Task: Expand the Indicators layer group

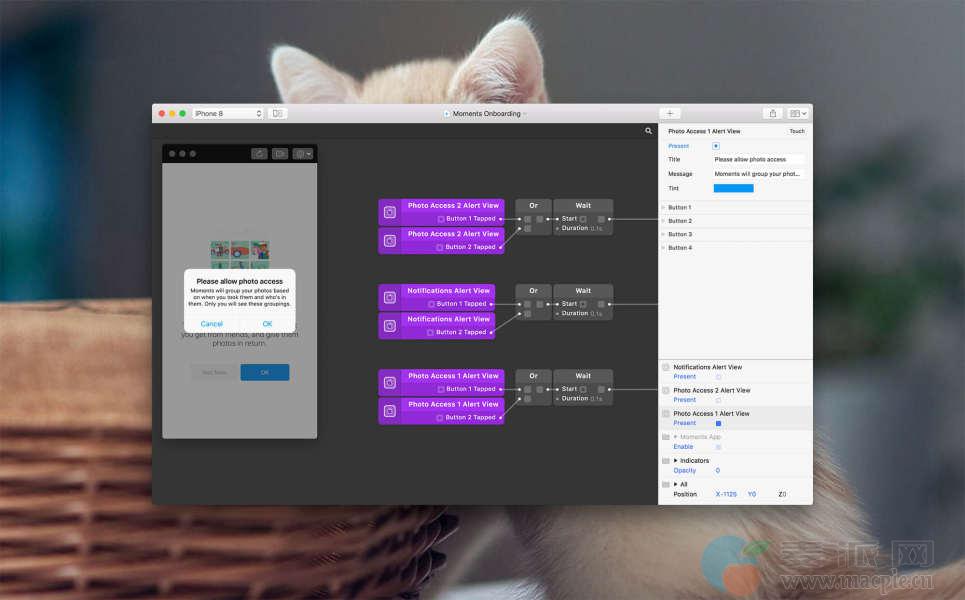Action: click(676, 461)
